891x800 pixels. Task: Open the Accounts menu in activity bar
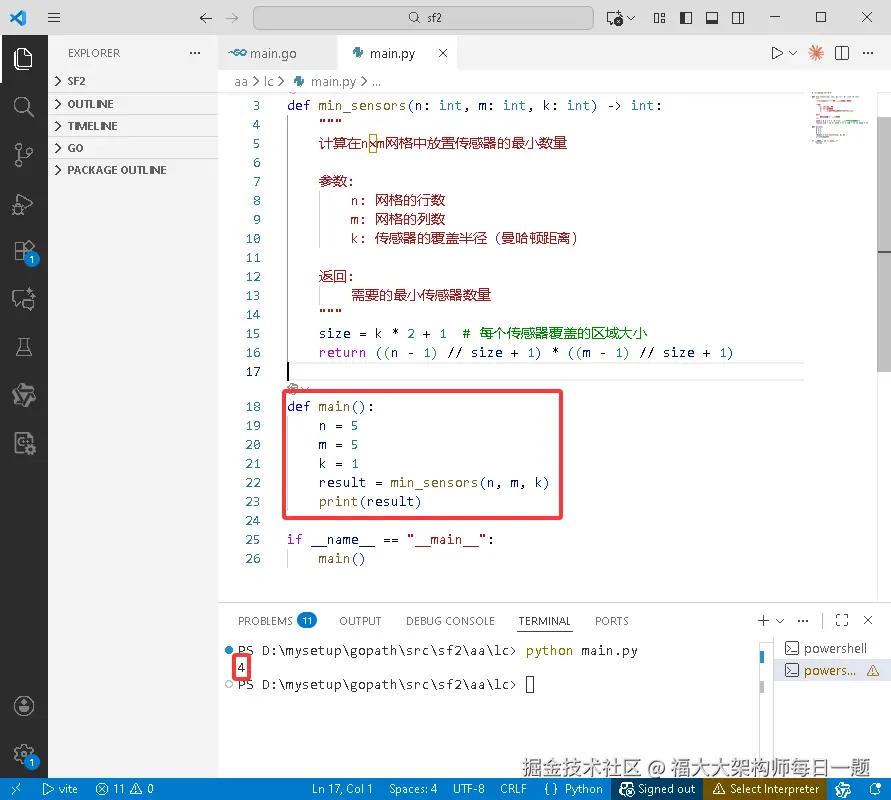[x=23, y=706]
